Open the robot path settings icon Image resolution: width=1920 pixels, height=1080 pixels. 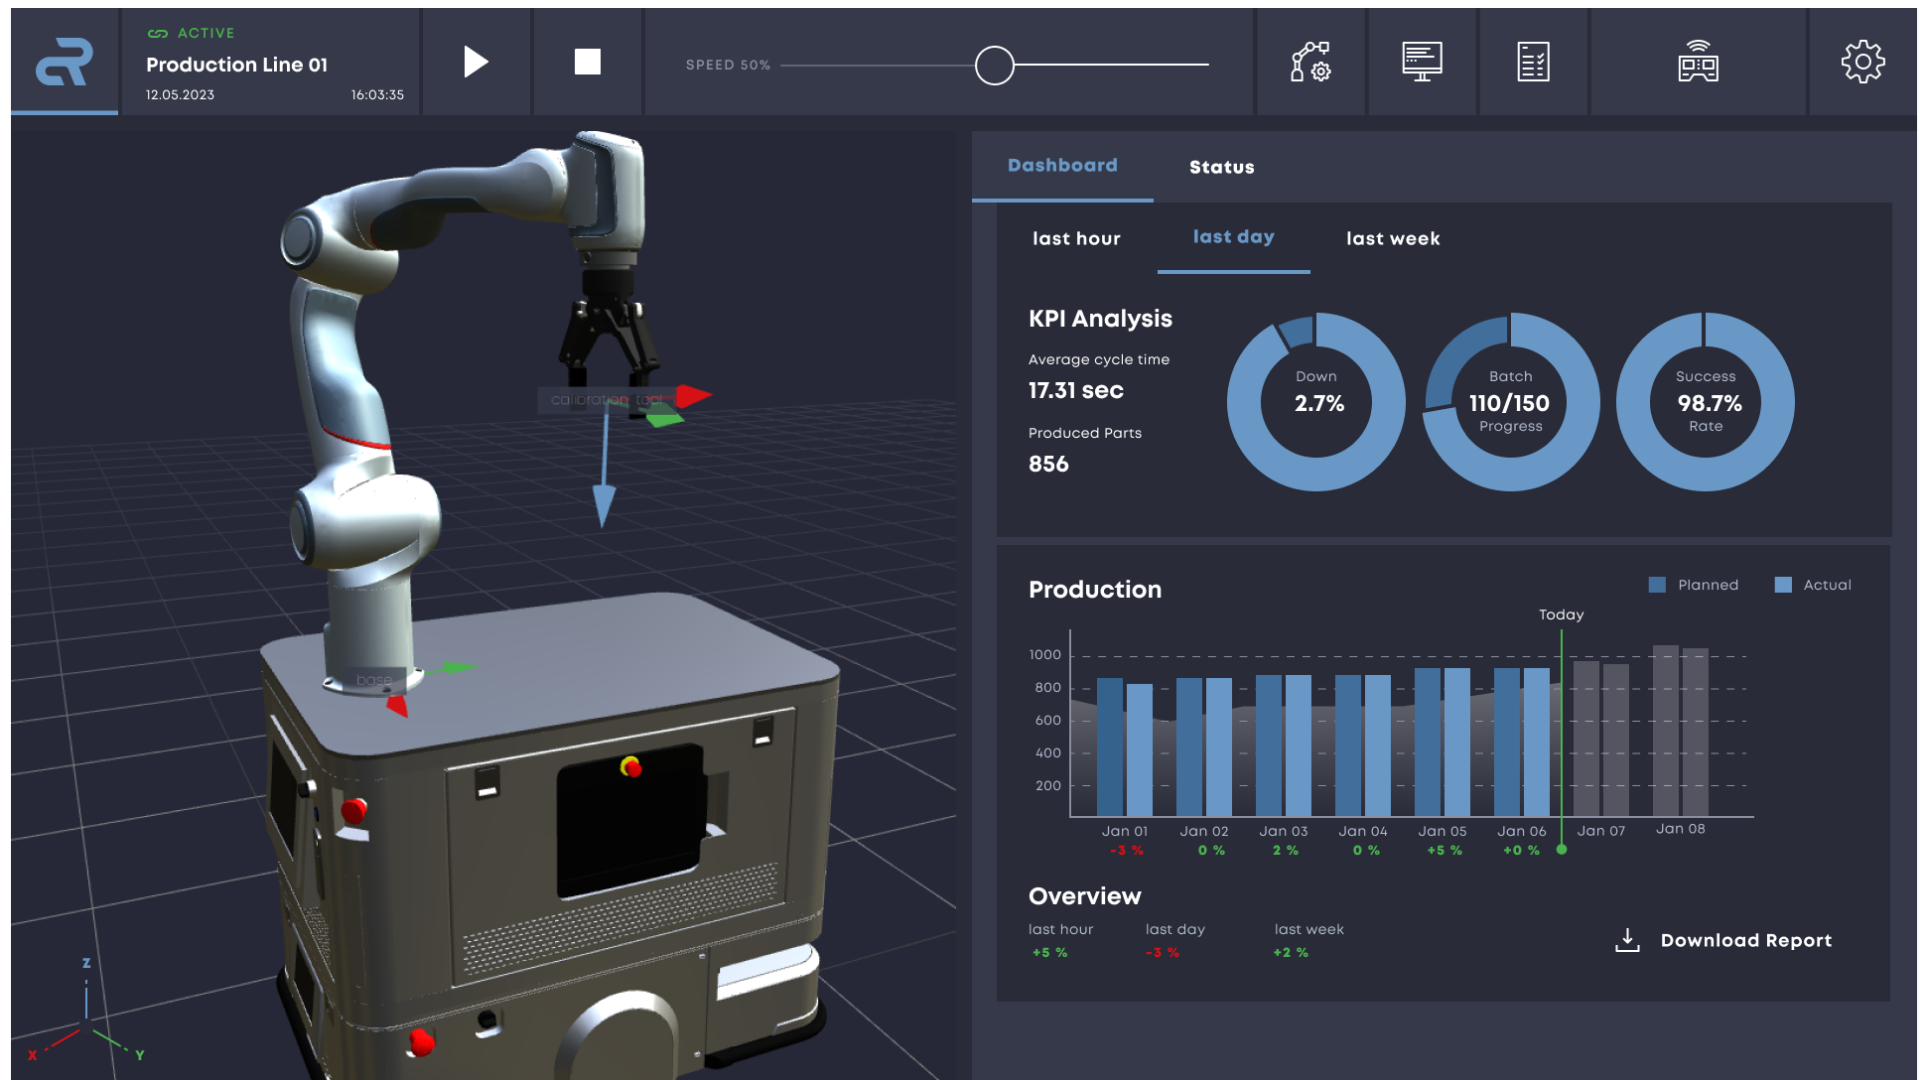[1310, 62]
